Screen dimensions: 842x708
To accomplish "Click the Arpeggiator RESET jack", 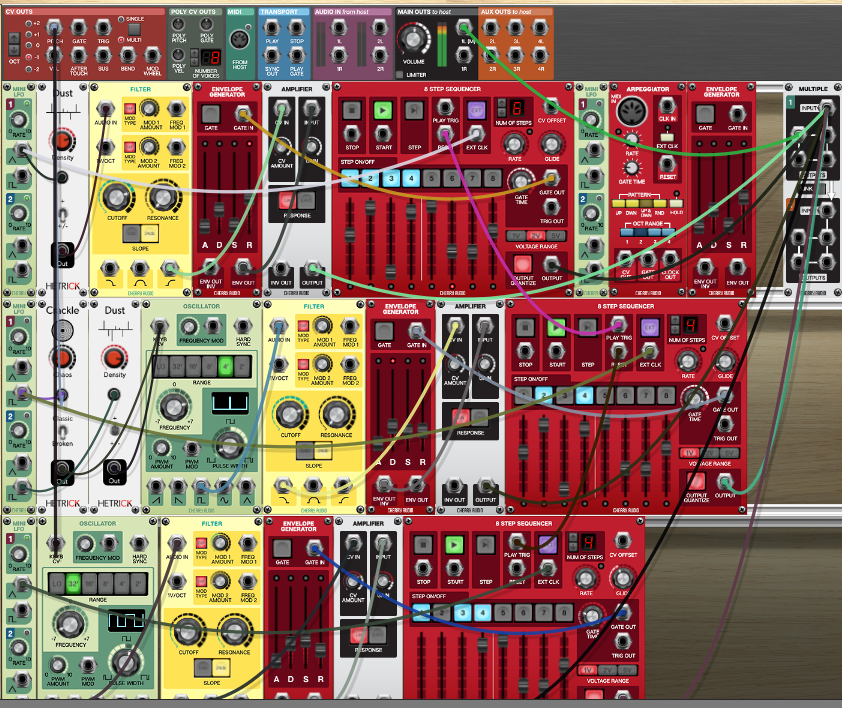I will tap(666, 163).
